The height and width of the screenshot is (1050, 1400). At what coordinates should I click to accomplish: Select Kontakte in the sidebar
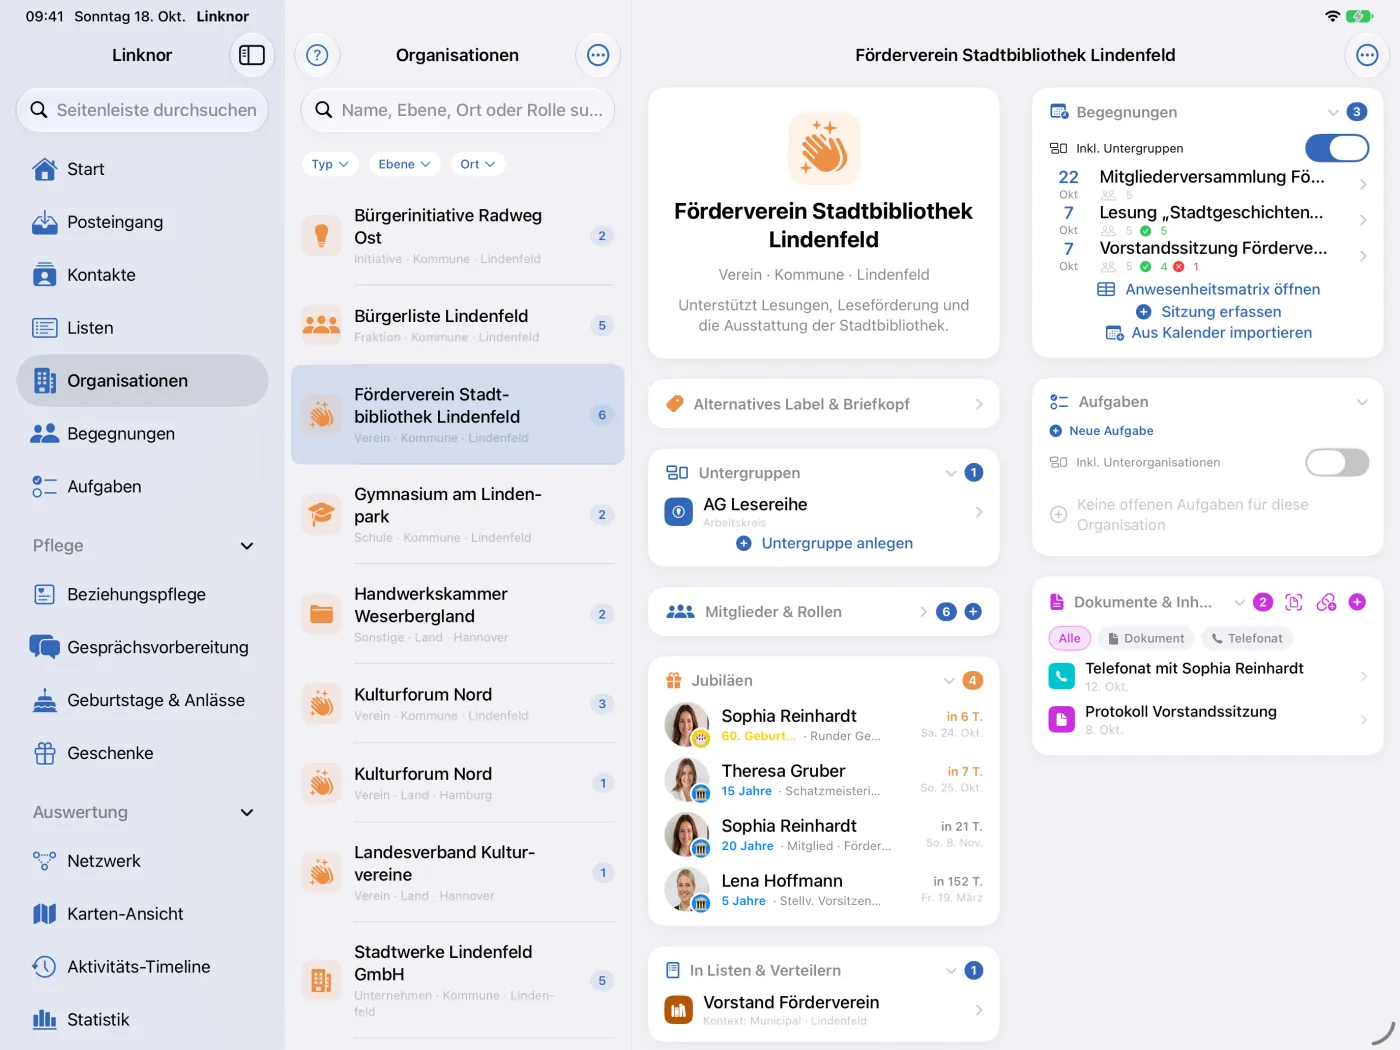142,275
